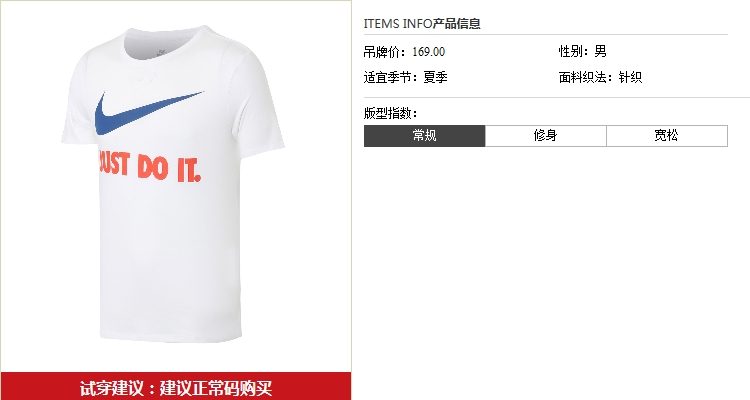The width and height of the screenshot is (750, 400).
Task: Select the 常规 regular fit segment
Action: point(424,136)
